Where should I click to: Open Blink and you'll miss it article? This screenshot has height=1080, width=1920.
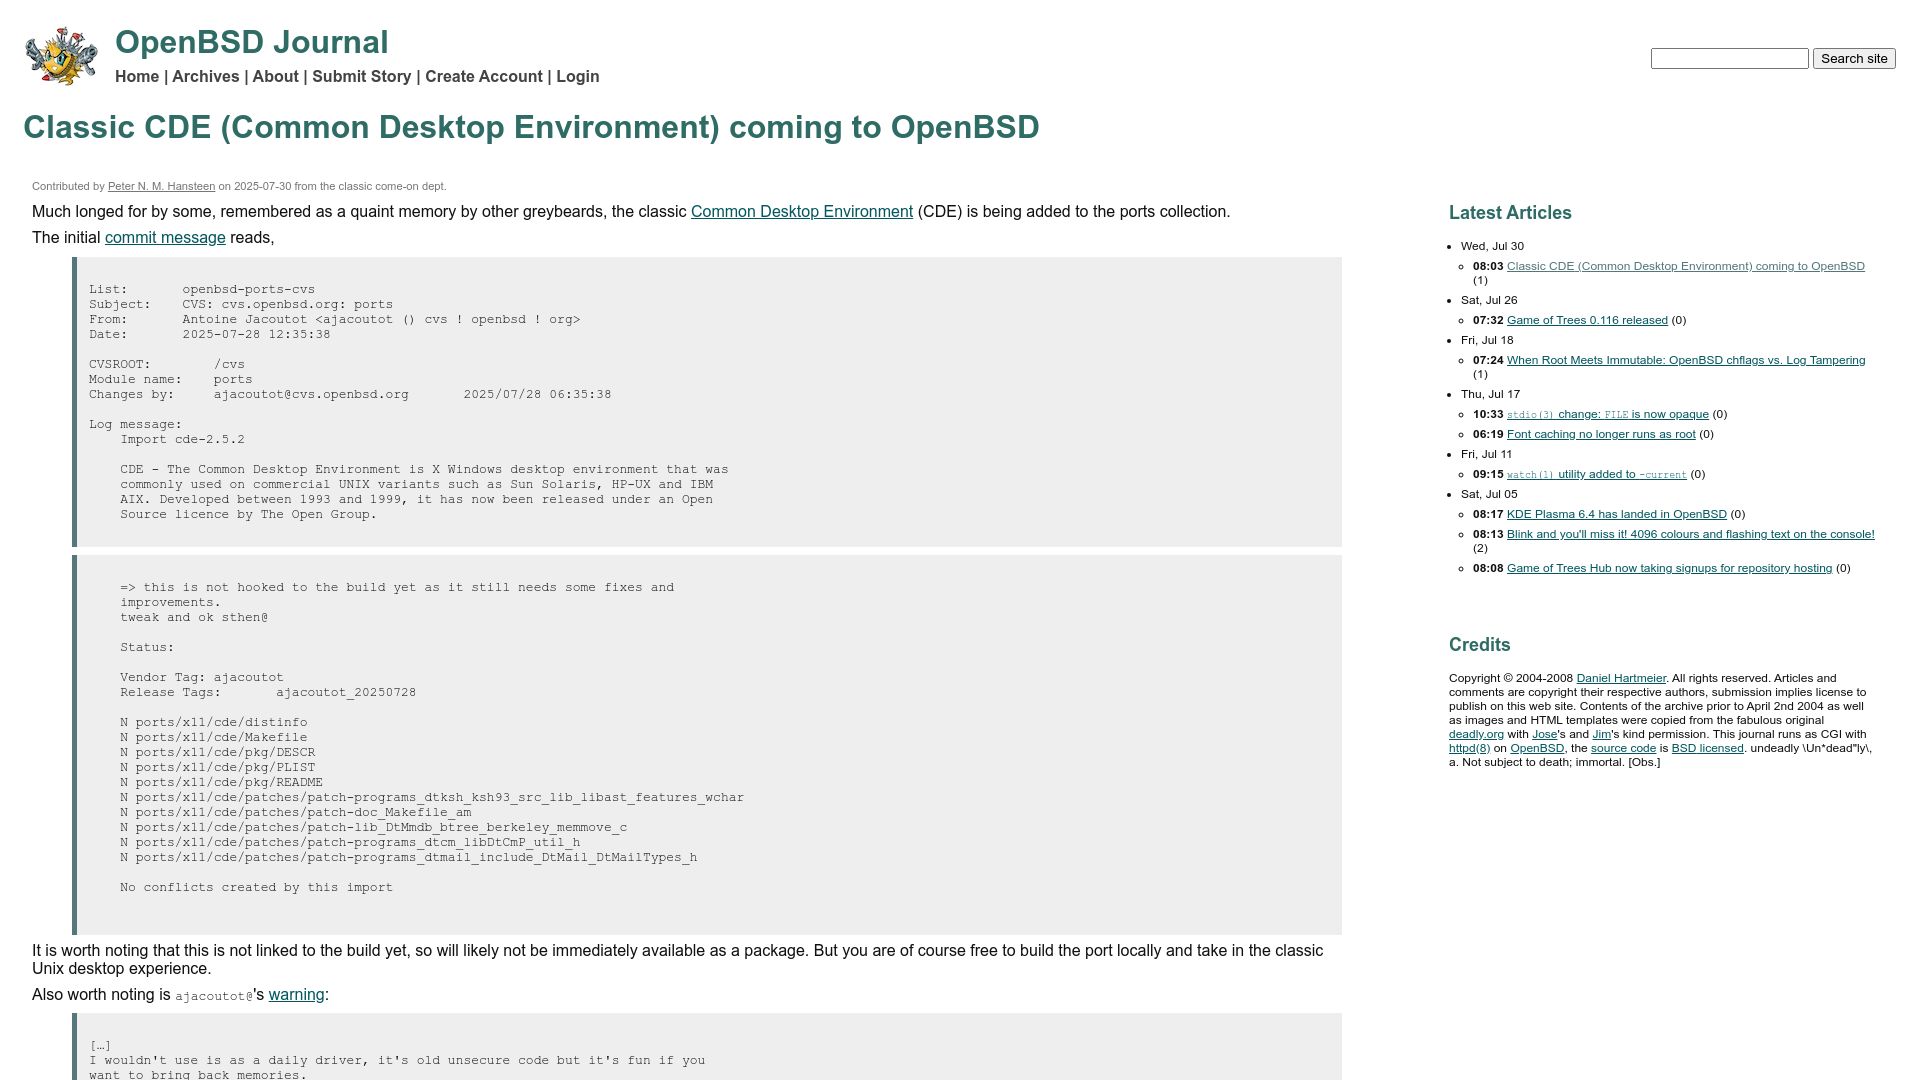click(1690, 534)
